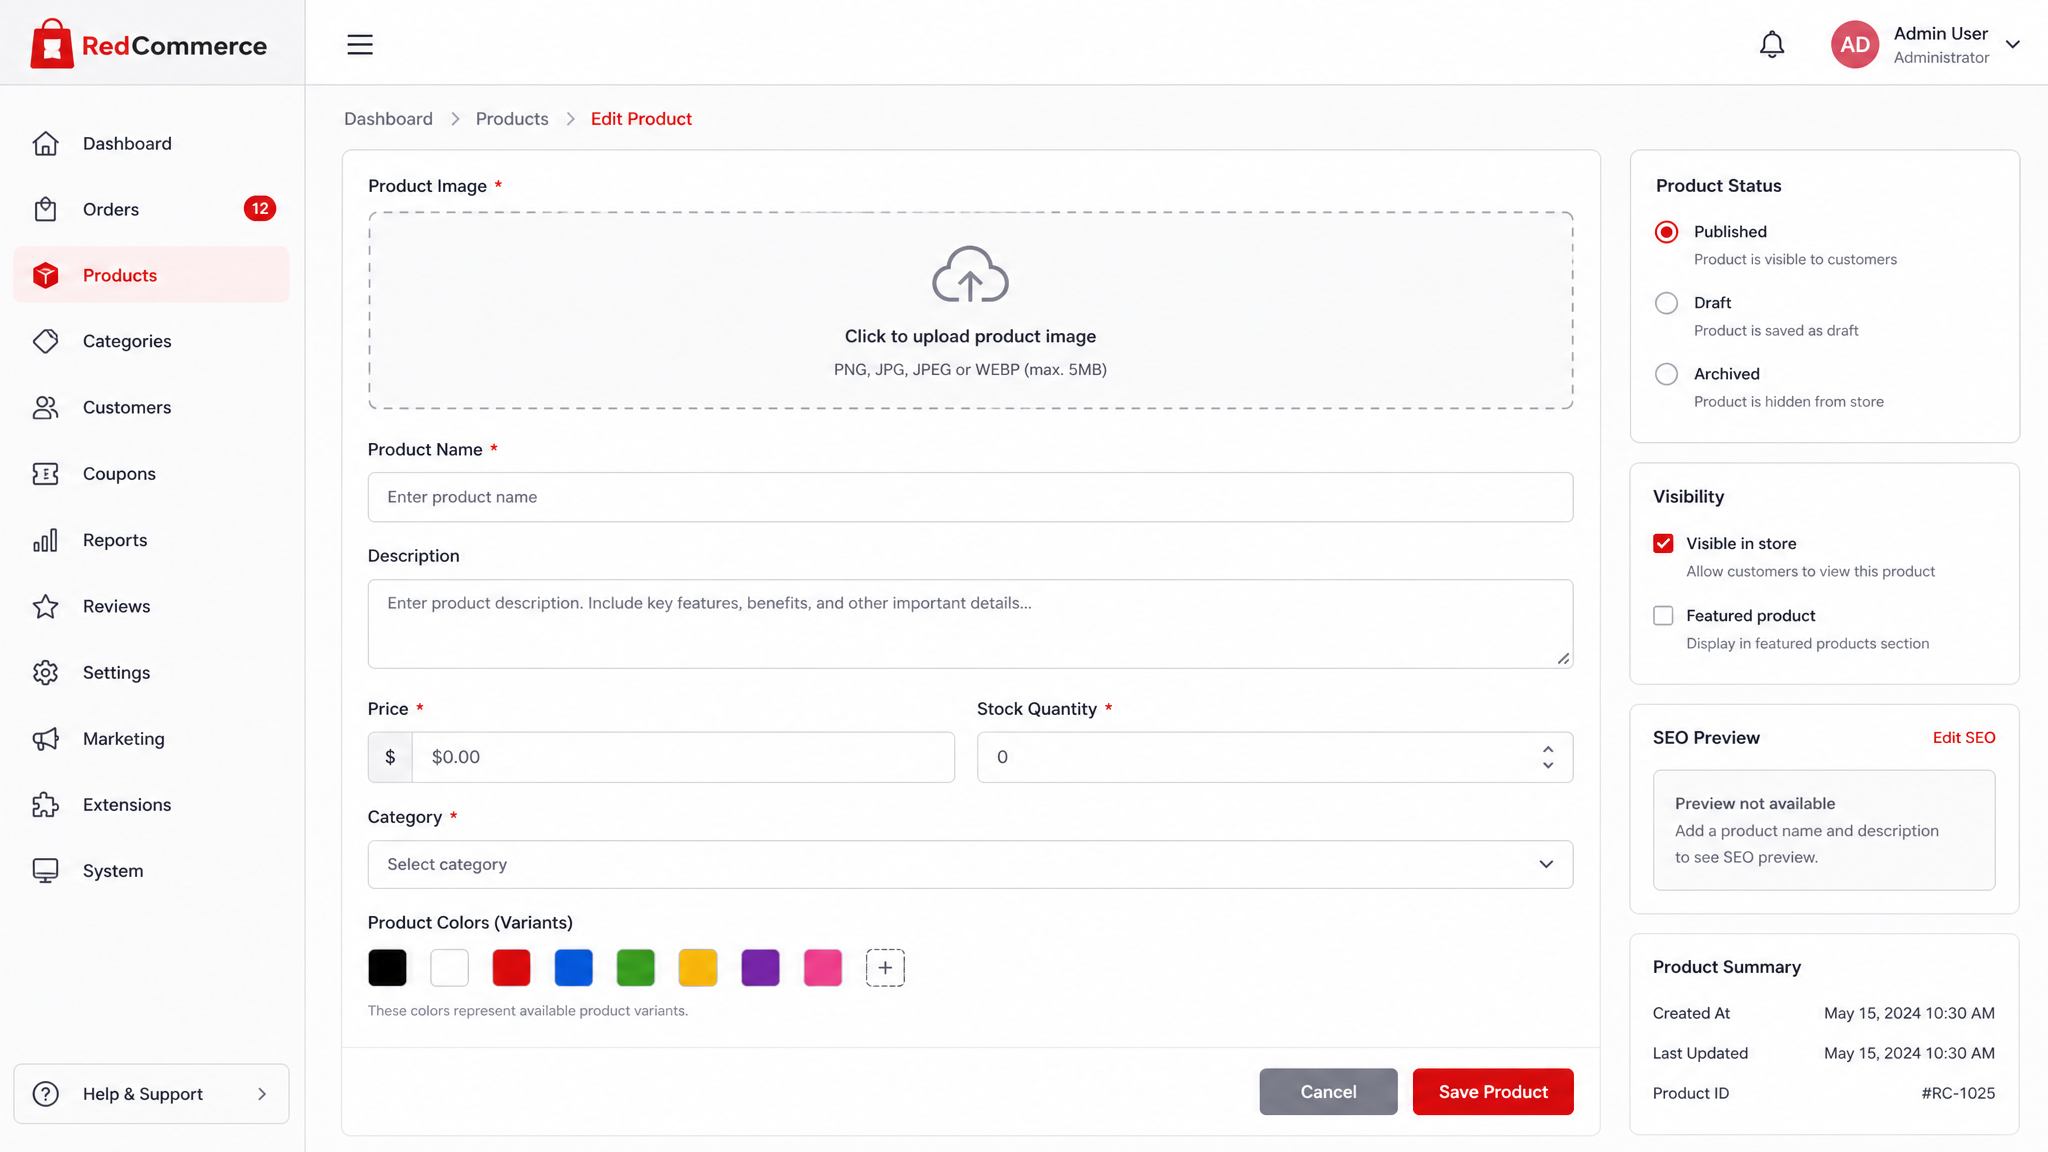Click the Product Name input field
Screen dimensions: 2048x1152
(x=970, y=497)
